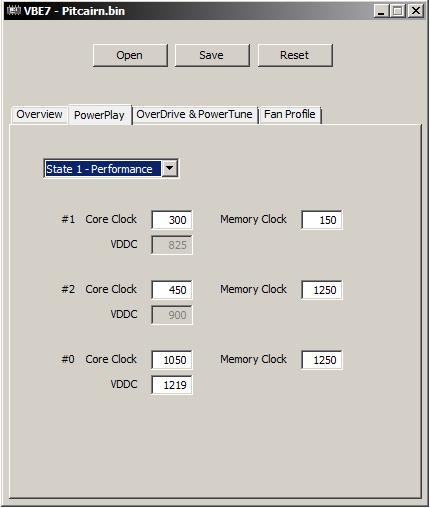The height and width of the screenshot is (508, 430).
Task: Click the VDDC label under #2
Action: (x=124, y=314)
